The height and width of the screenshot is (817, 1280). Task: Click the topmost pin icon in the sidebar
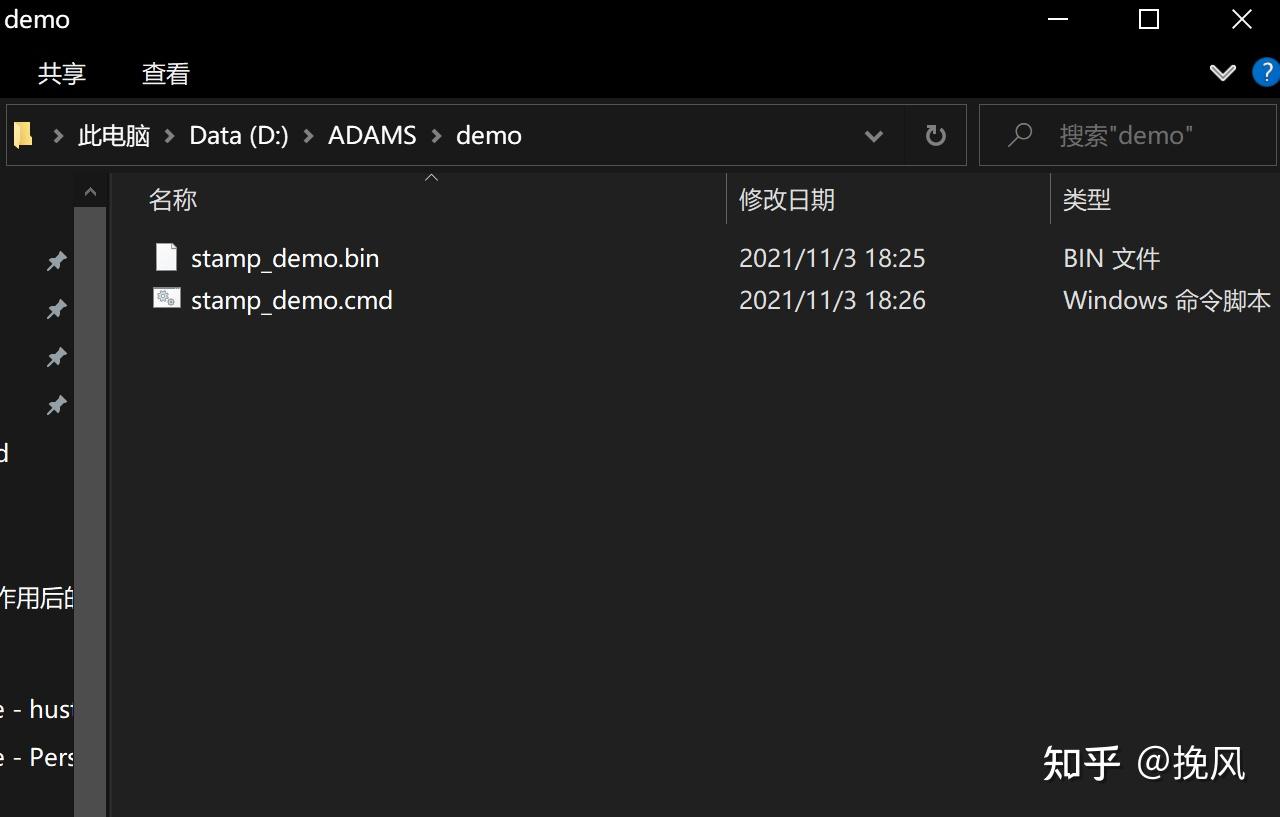[x=57, y=260]
